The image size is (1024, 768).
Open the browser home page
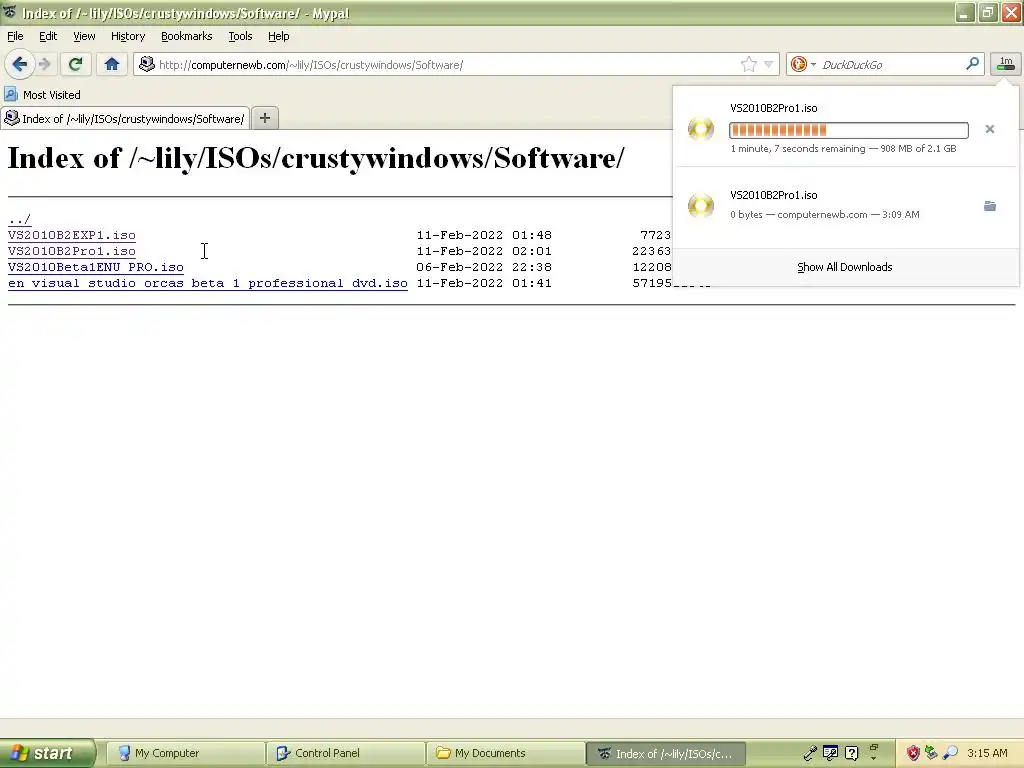[112, 64]
